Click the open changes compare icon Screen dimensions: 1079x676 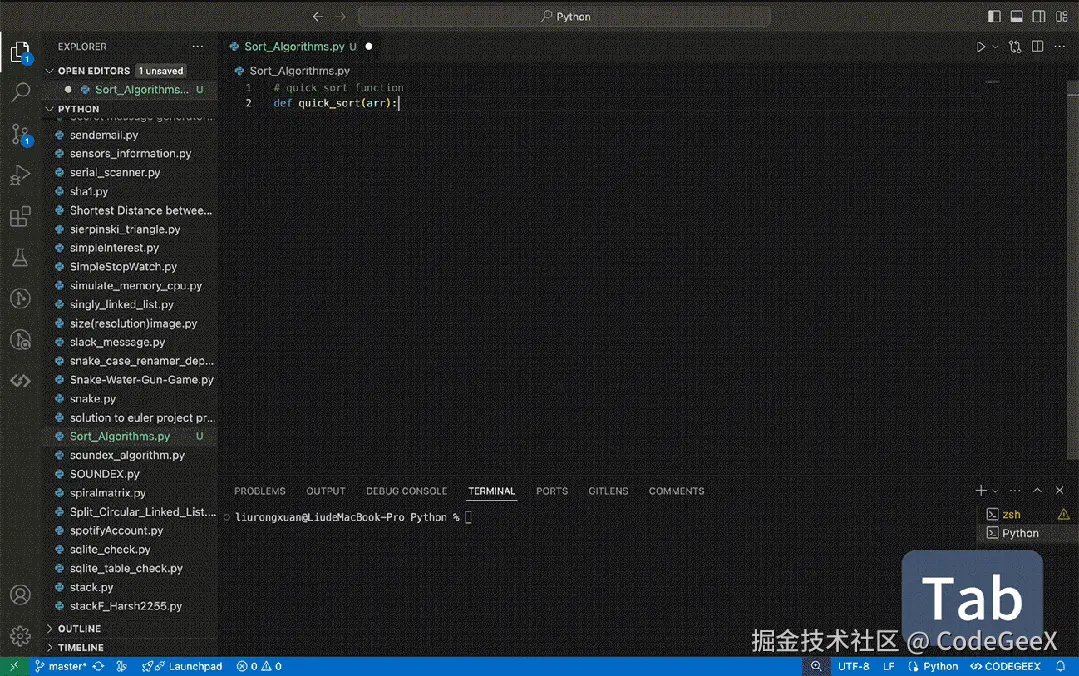1015,47
